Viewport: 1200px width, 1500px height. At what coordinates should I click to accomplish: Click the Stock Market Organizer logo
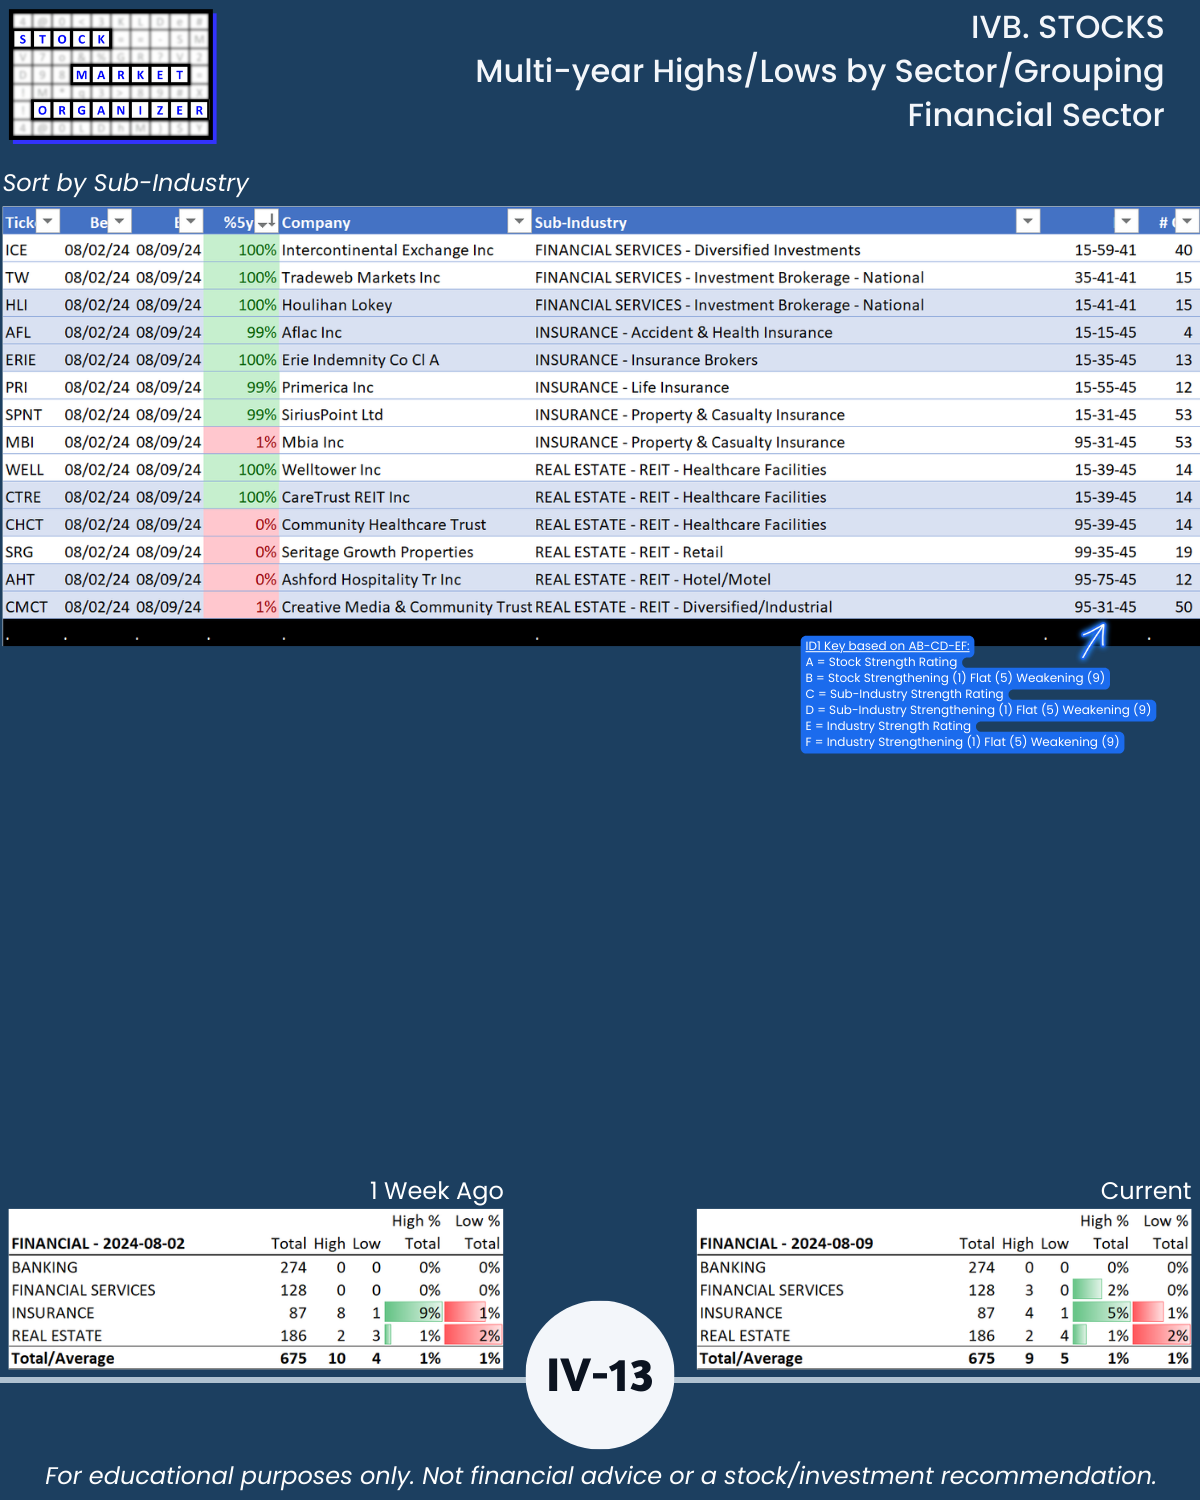pos(112,76)
